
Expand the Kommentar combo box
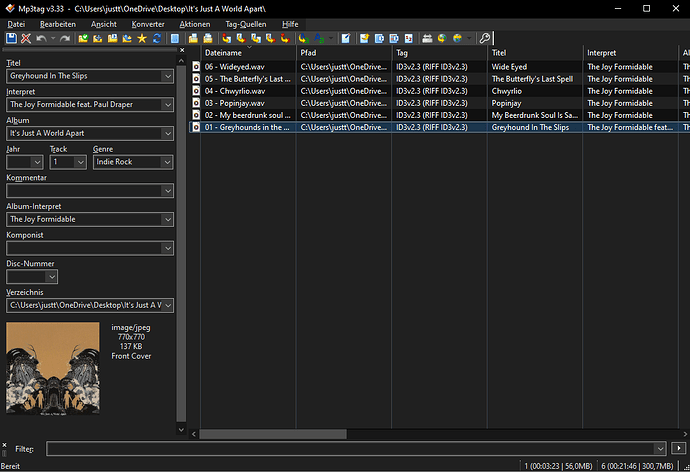coord(168,190)
